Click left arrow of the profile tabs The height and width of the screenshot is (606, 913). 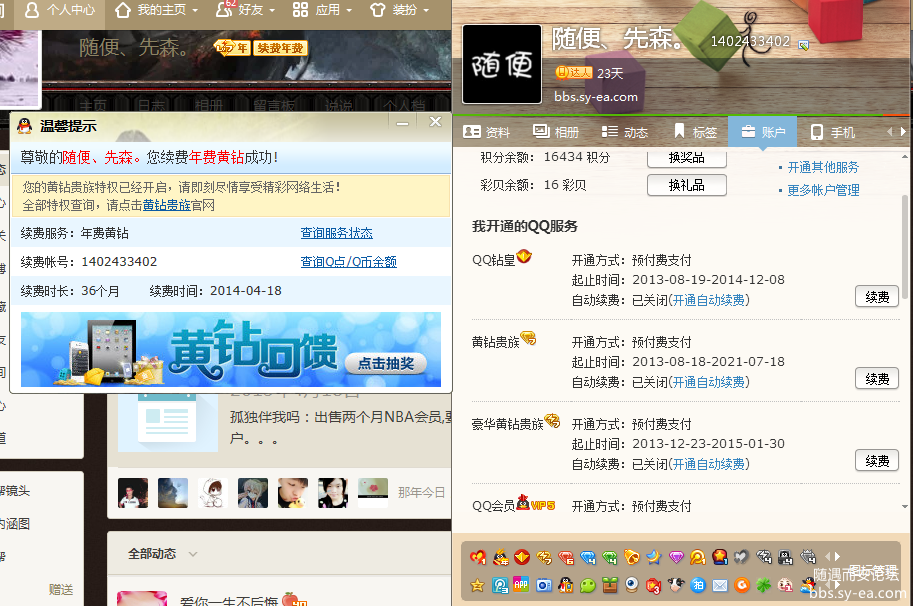(889, 132)
